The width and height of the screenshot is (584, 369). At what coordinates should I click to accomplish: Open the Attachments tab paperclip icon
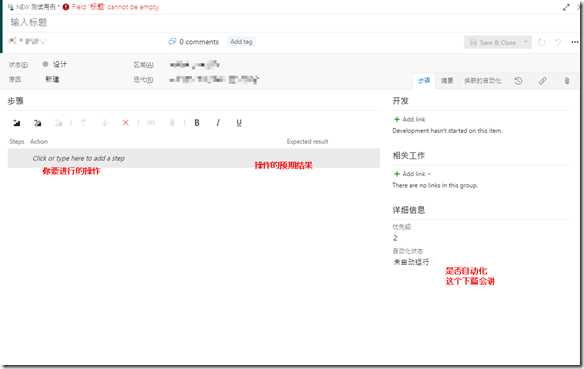[x=566, y=80]
